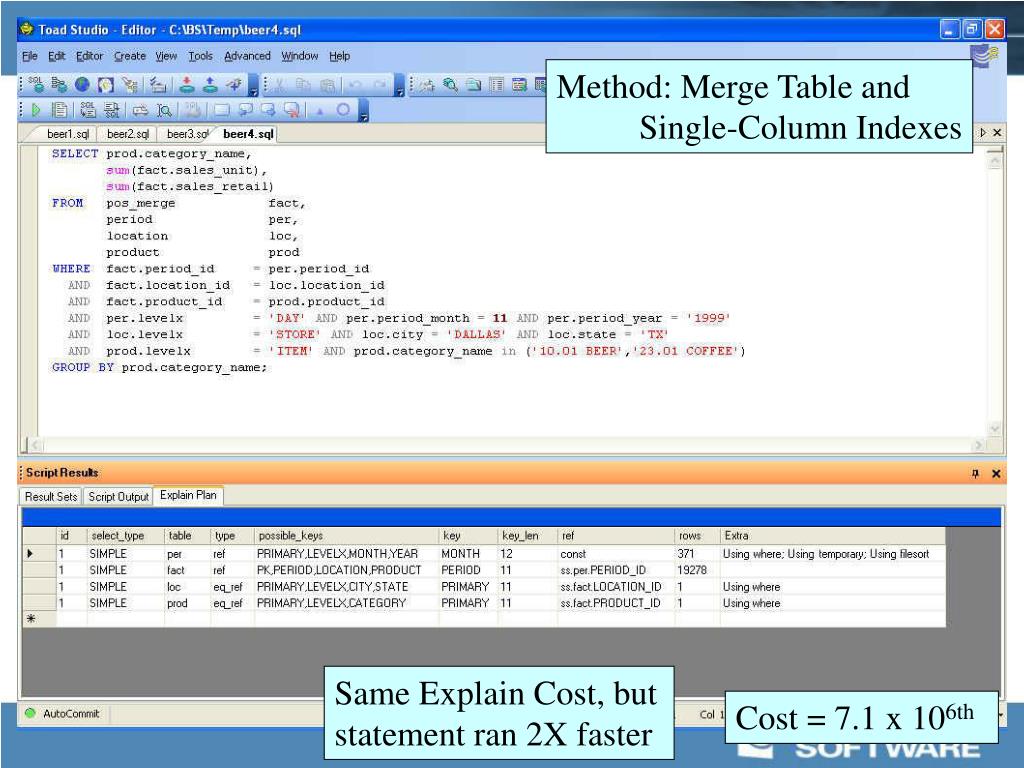Open the Advanced menu
1024x768 pixels.
247,56
